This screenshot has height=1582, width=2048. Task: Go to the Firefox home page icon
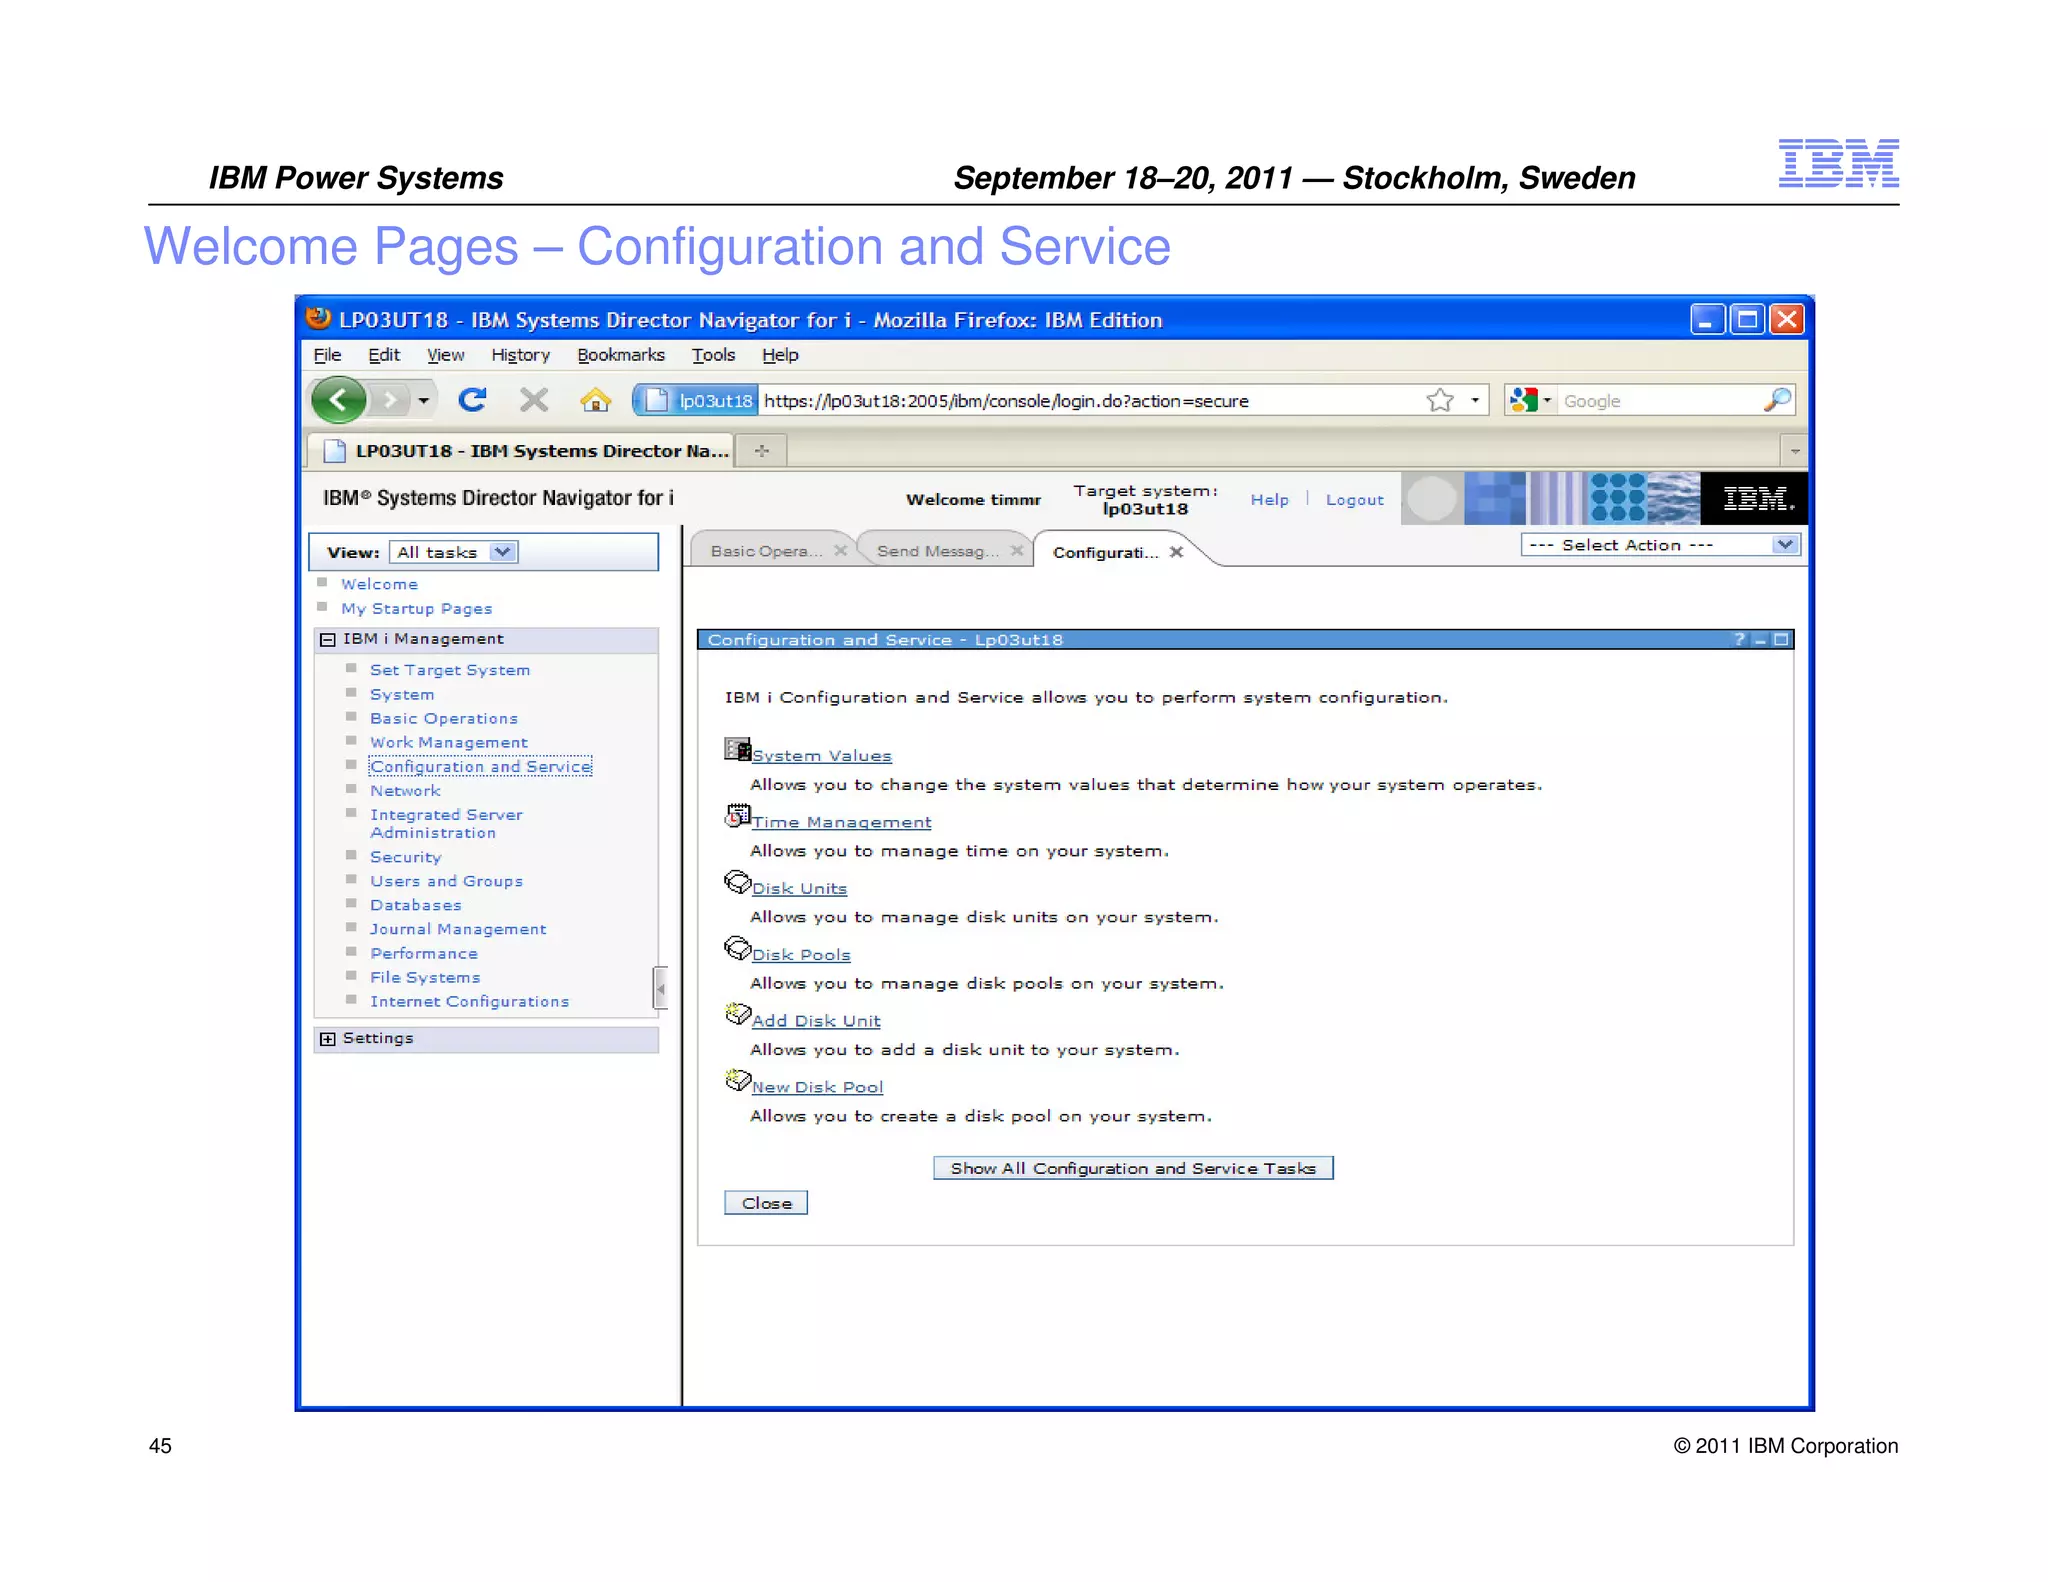pyautogui.click(x=595, y=401)
